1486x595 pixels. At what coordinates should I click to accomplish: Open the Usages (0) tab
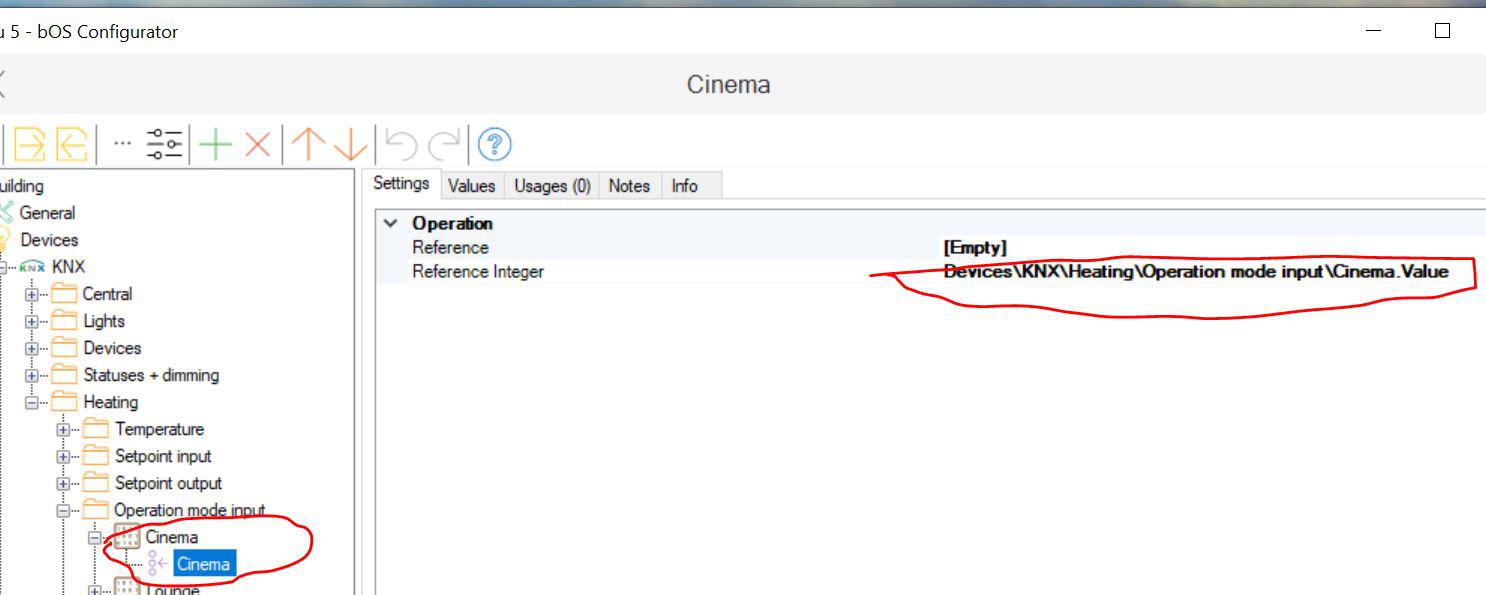(552, 186)
